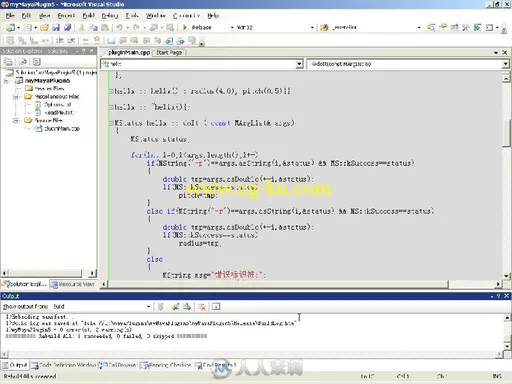Viewport: 512px width, 384px height.
Task: Click the Toggle Bookmark icon in text toolbar
Action: click(111, 40)
